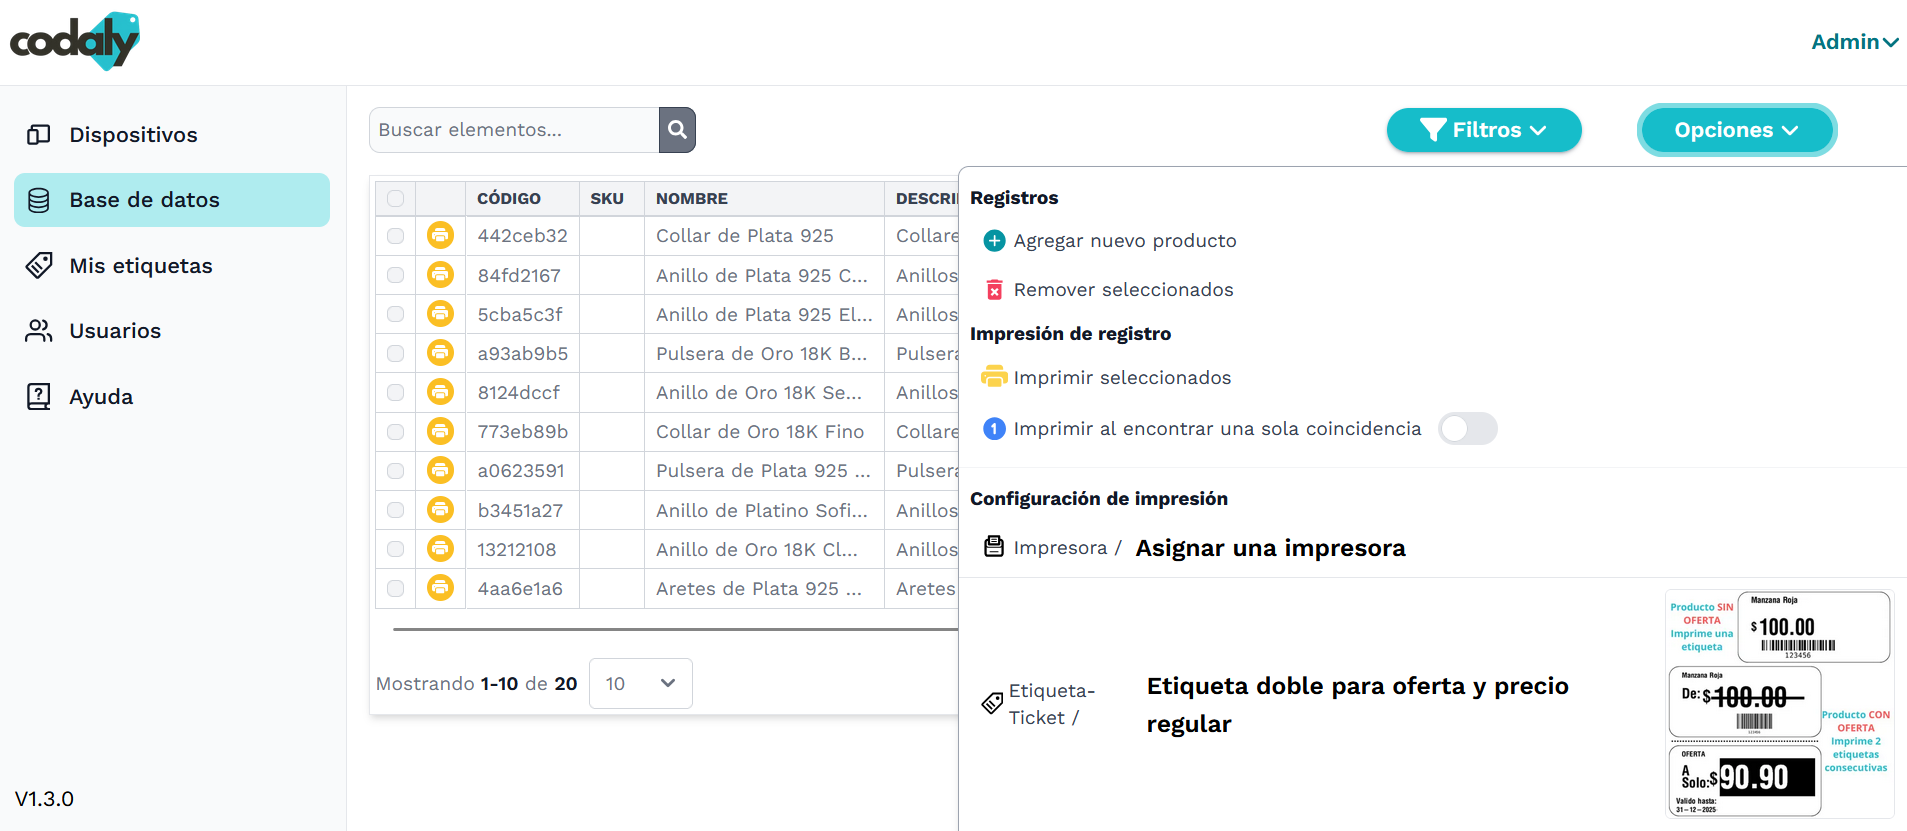The width and height of the screenshot is (1907, 831).
Task: Click Asignar una impresora link
Action: click(1270, 548)
